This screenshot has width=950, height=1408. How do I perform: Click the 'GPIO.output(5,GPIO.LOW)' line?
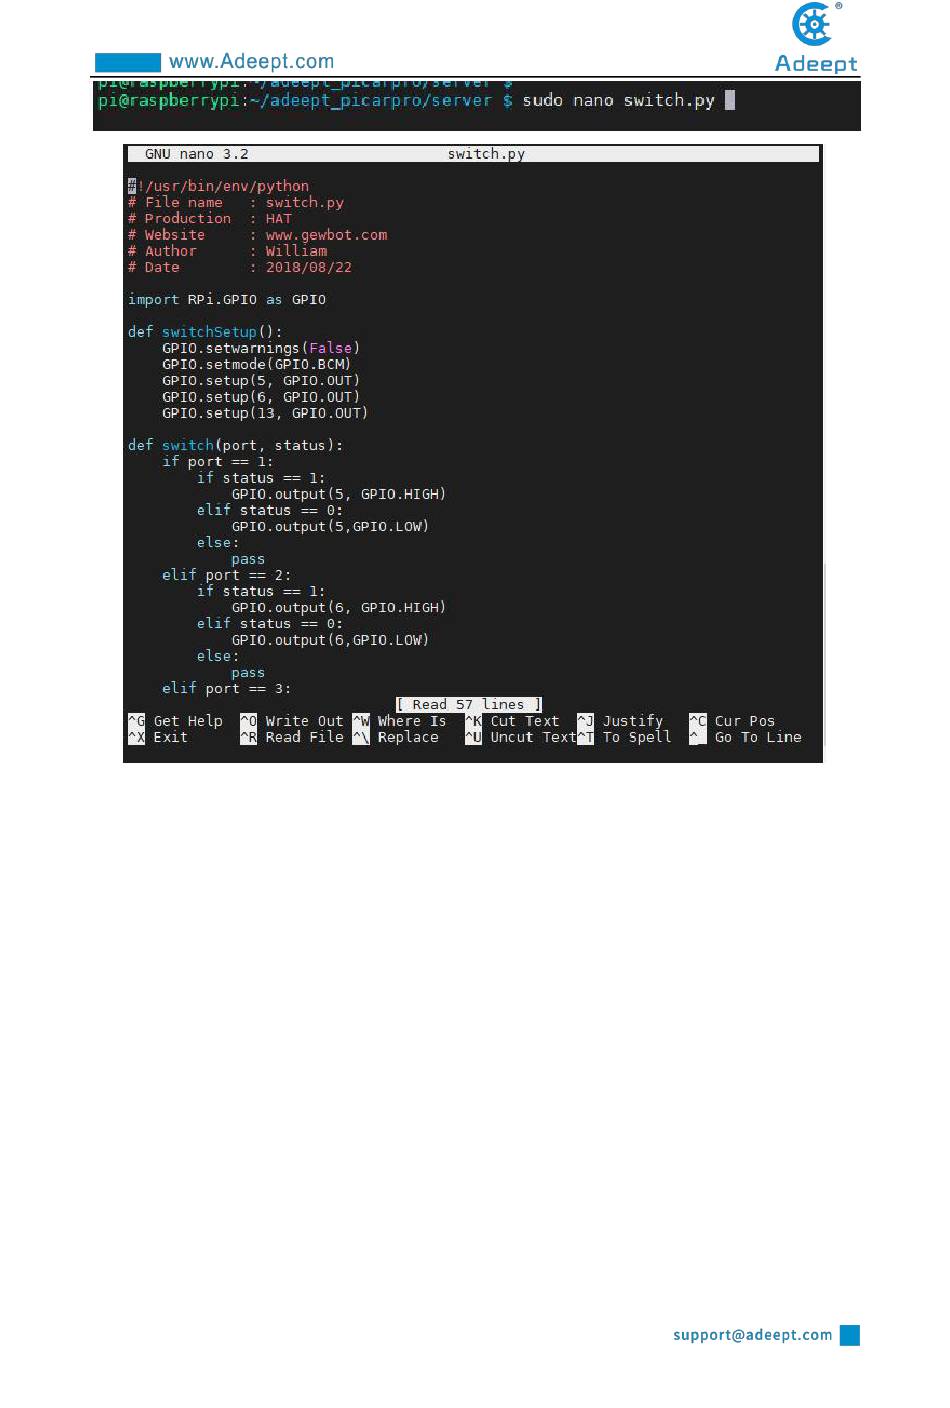point(330,526)
